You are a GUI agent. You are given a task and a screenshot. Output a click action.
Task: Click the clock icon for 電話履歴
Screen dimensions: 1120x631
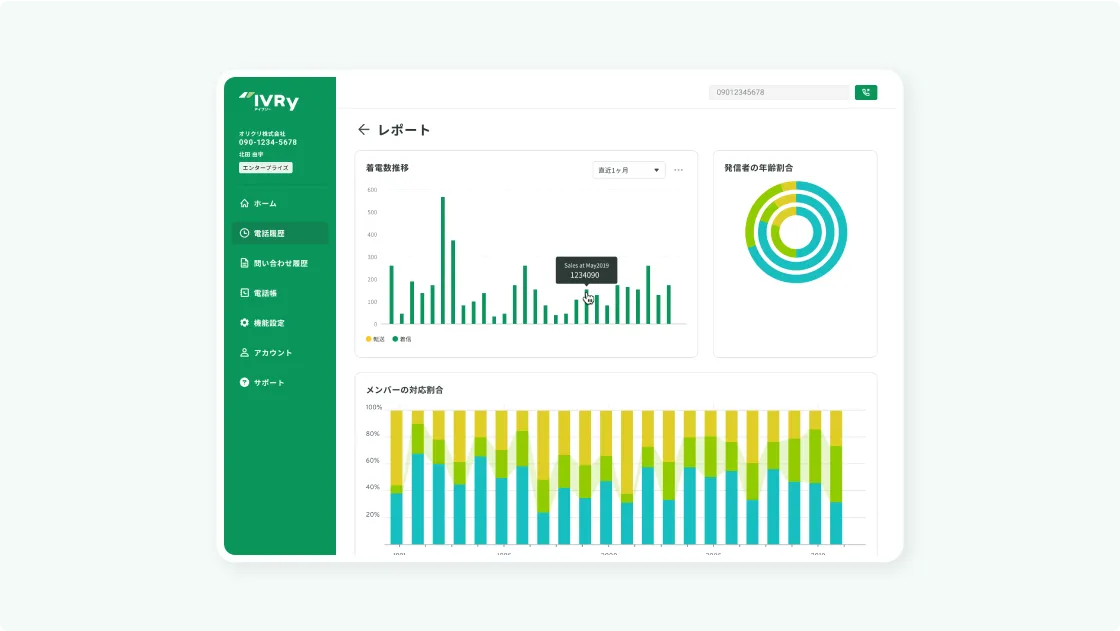pyautogui.click(x=244, y=233)
